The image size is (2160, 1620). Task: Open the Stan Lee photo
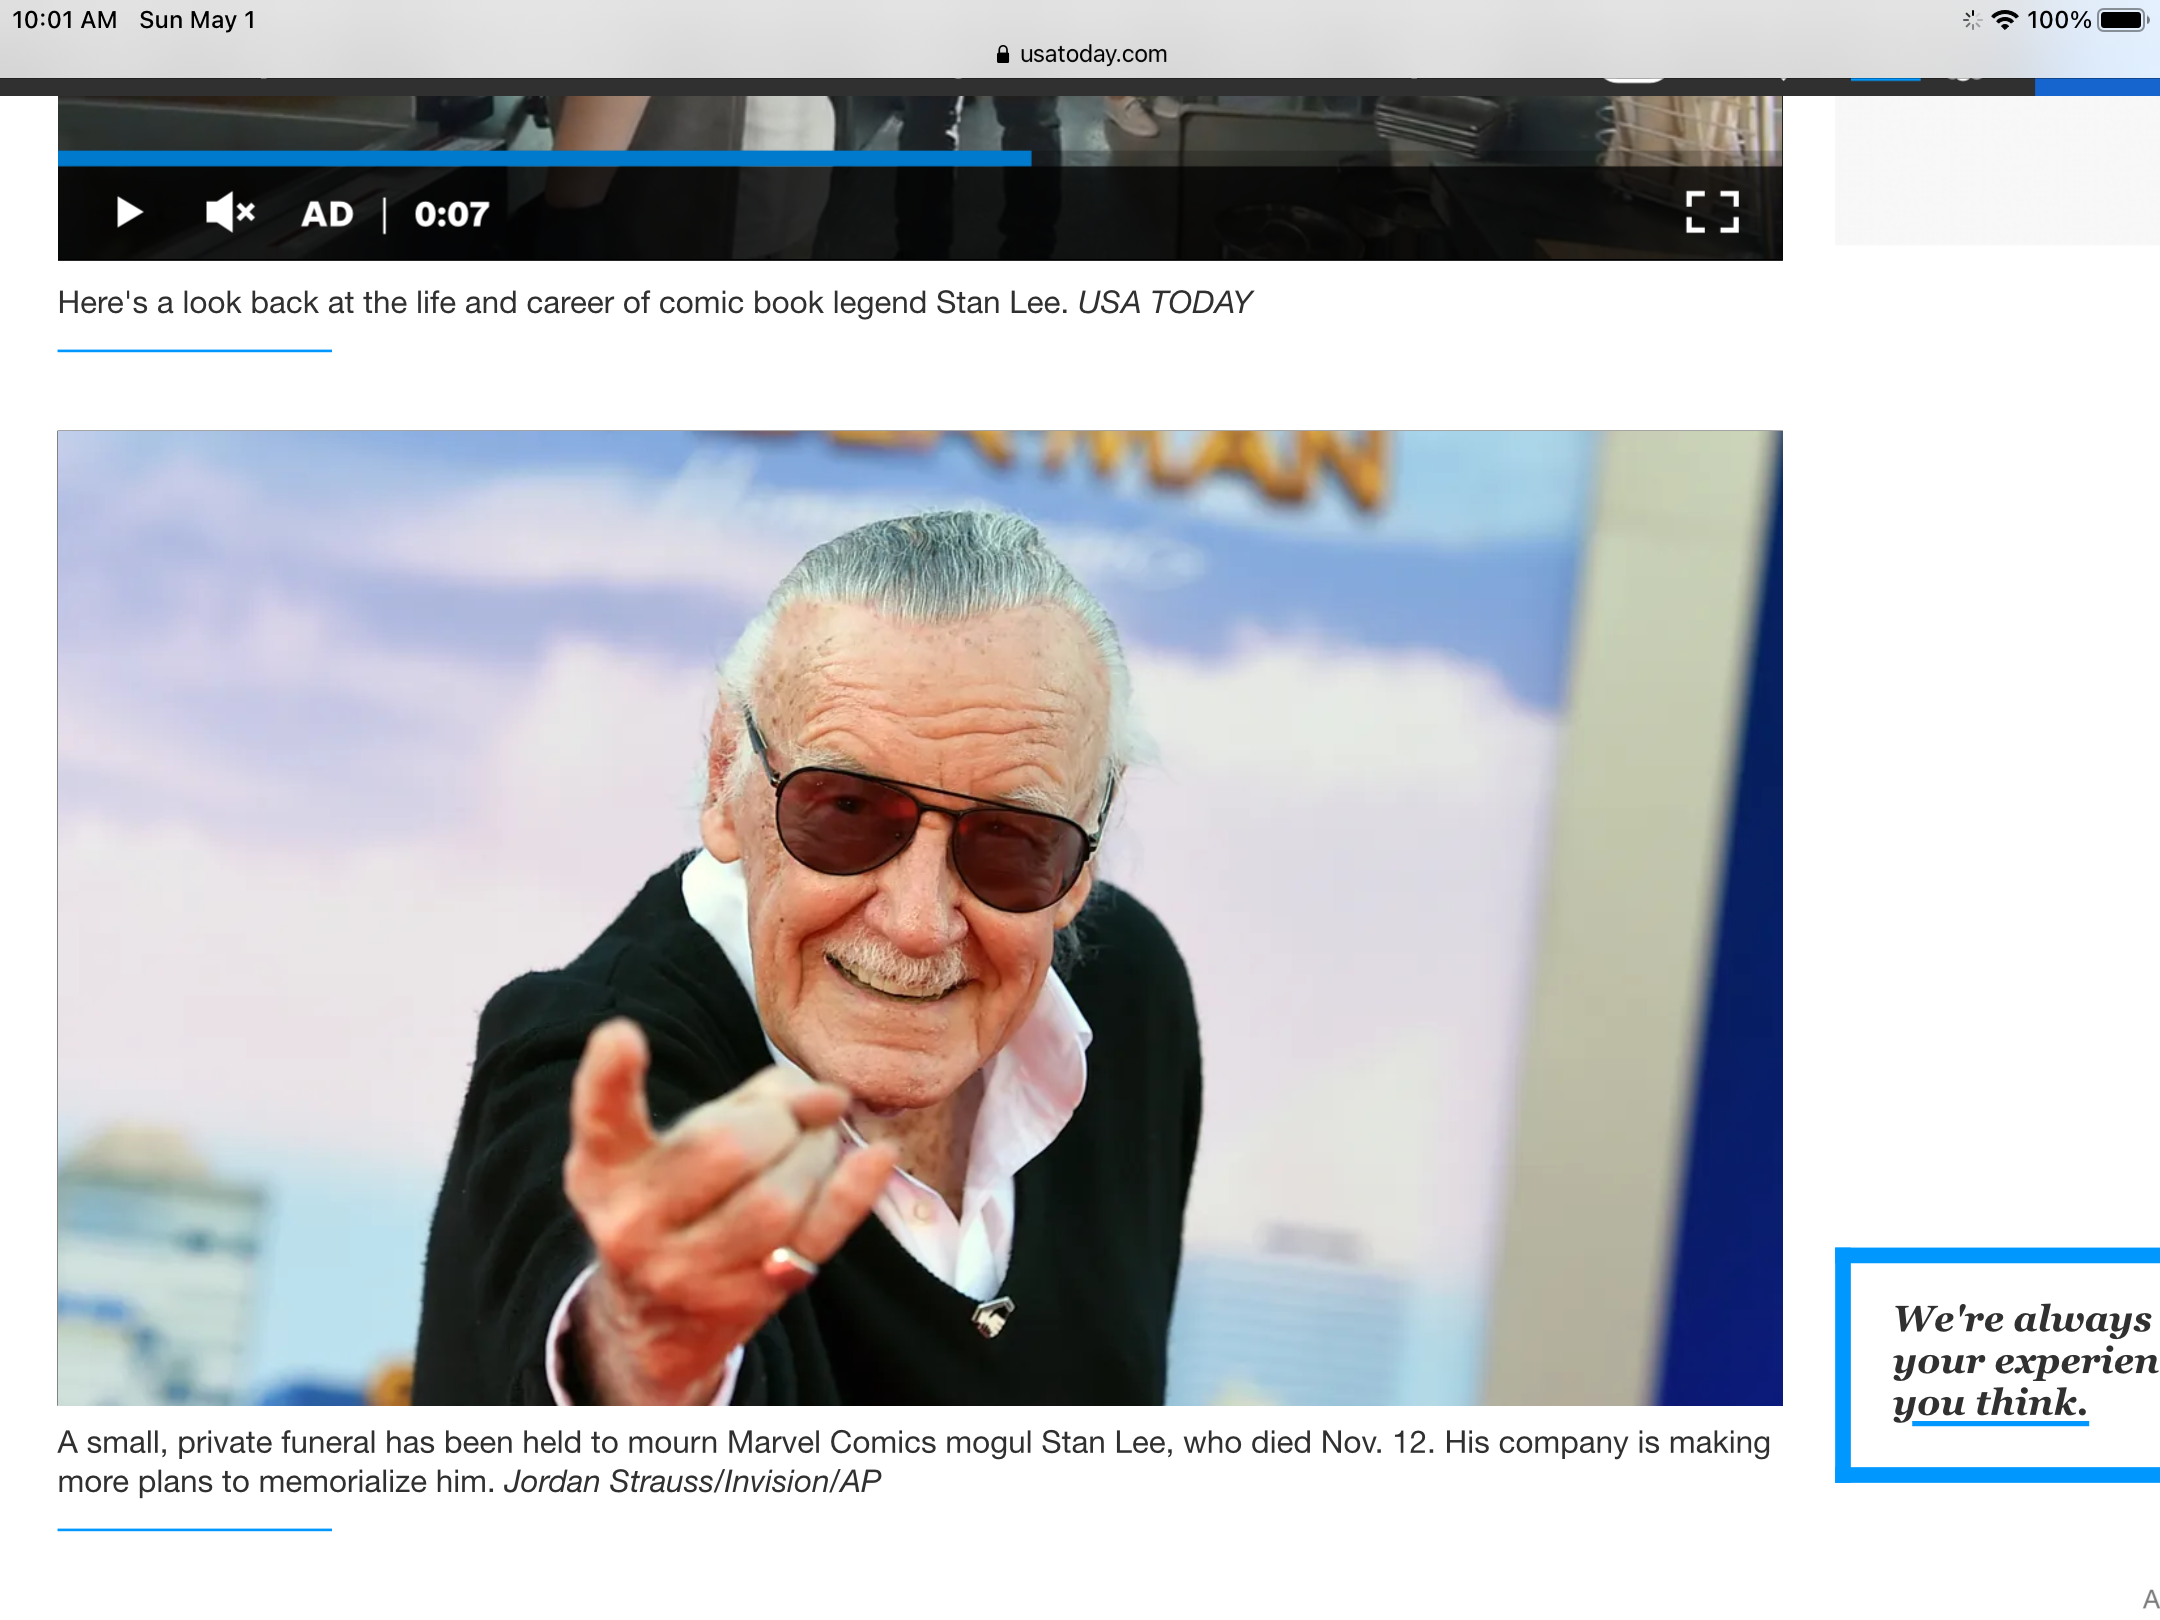(920, 918)
